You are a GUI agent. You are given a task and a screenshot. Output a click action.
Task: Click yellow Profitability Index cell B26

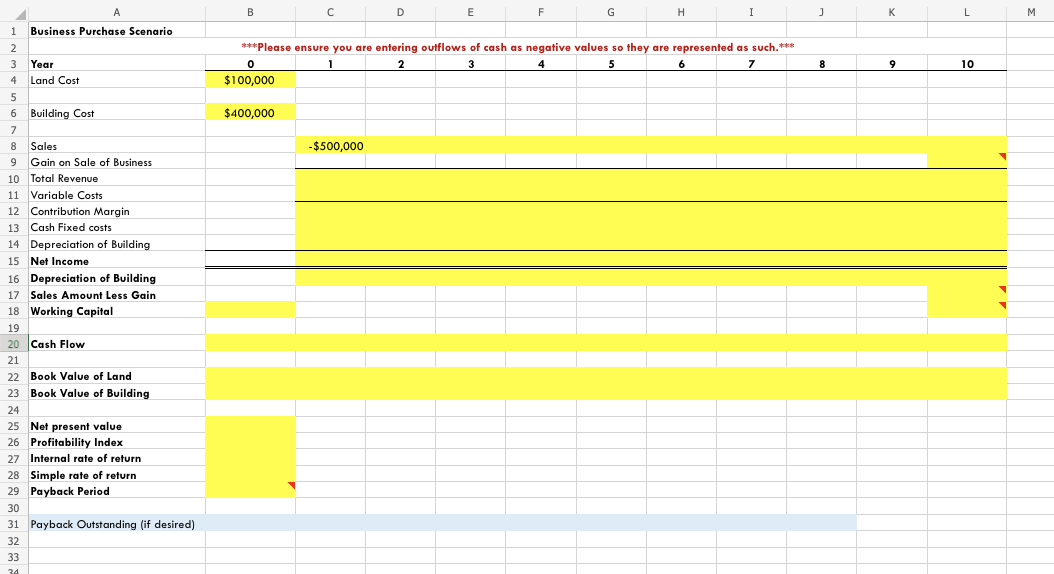click(x=250, y=442)
